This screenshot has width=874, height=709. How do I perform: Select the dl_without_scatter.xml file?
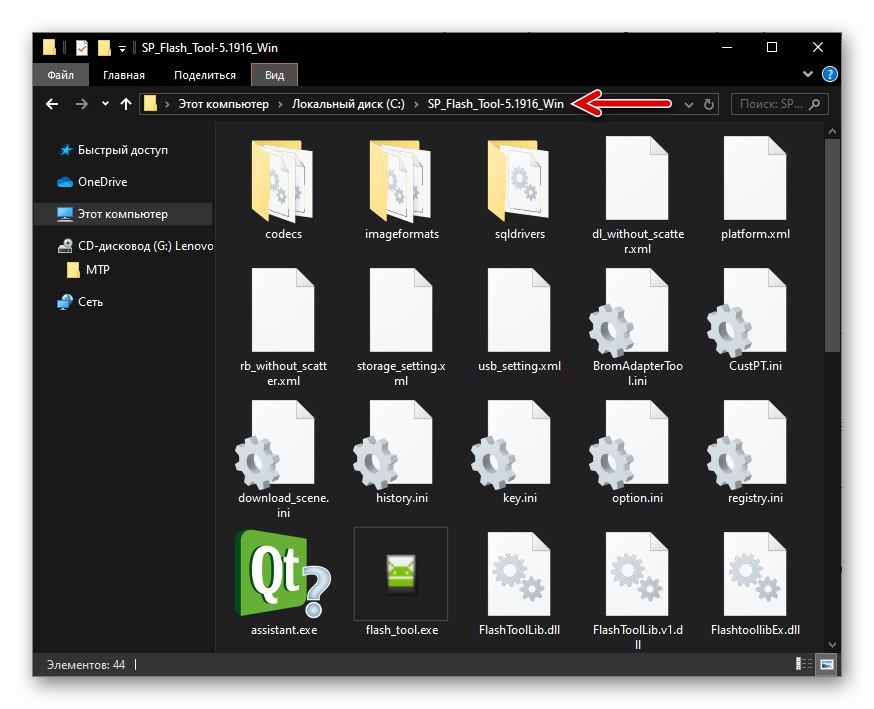(638, 196)
